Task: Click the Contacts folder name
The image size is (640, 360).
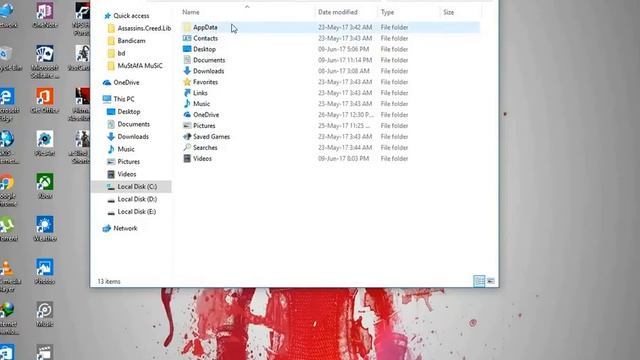Action: point(205,38)
